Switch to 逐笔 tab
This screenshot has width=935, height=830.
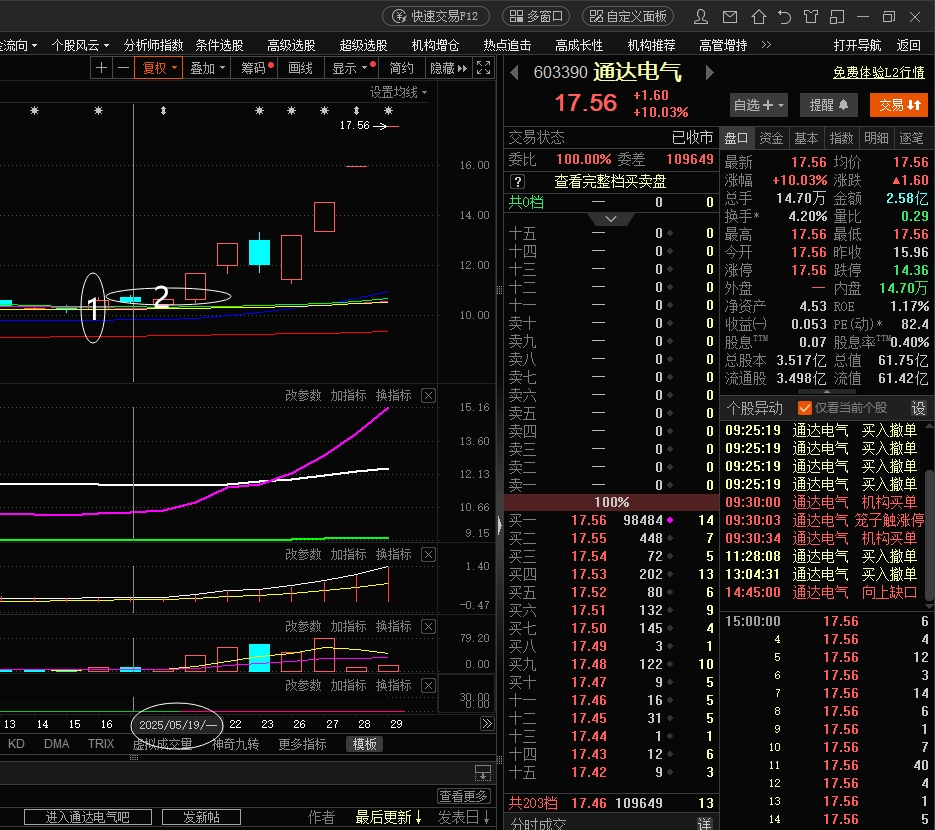pos(912,138)
